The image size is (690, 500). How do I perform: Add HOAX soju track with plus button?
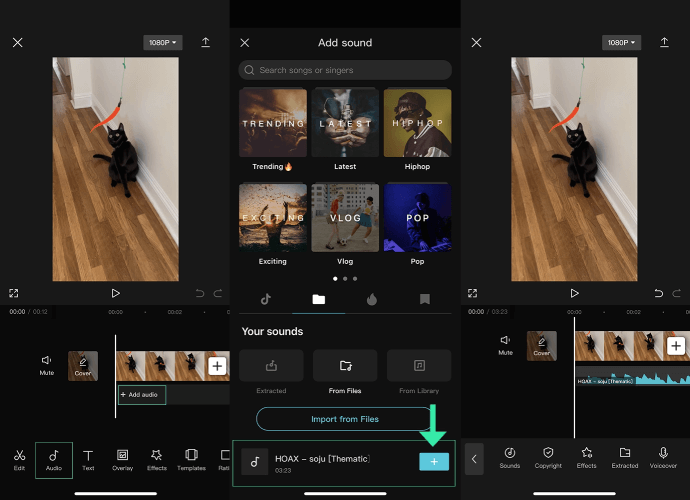[434, 461]
